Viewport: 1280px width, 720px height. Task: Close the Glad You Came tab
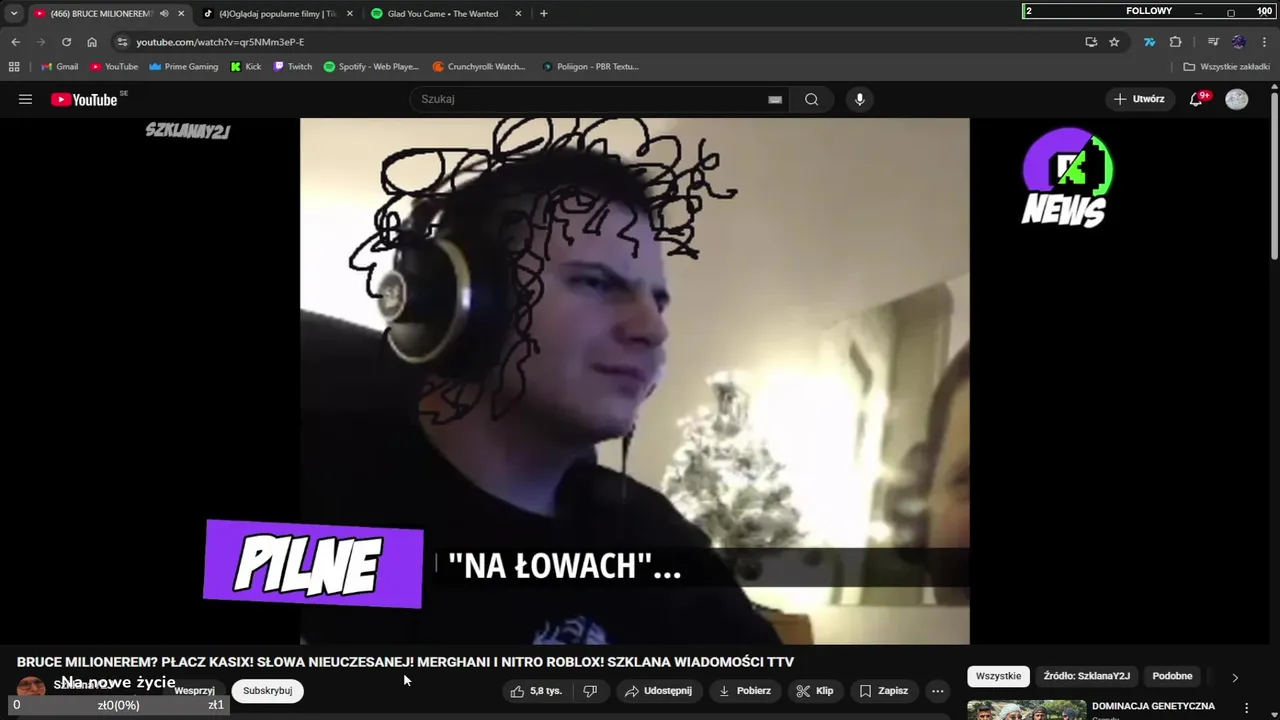click(518, 14)
